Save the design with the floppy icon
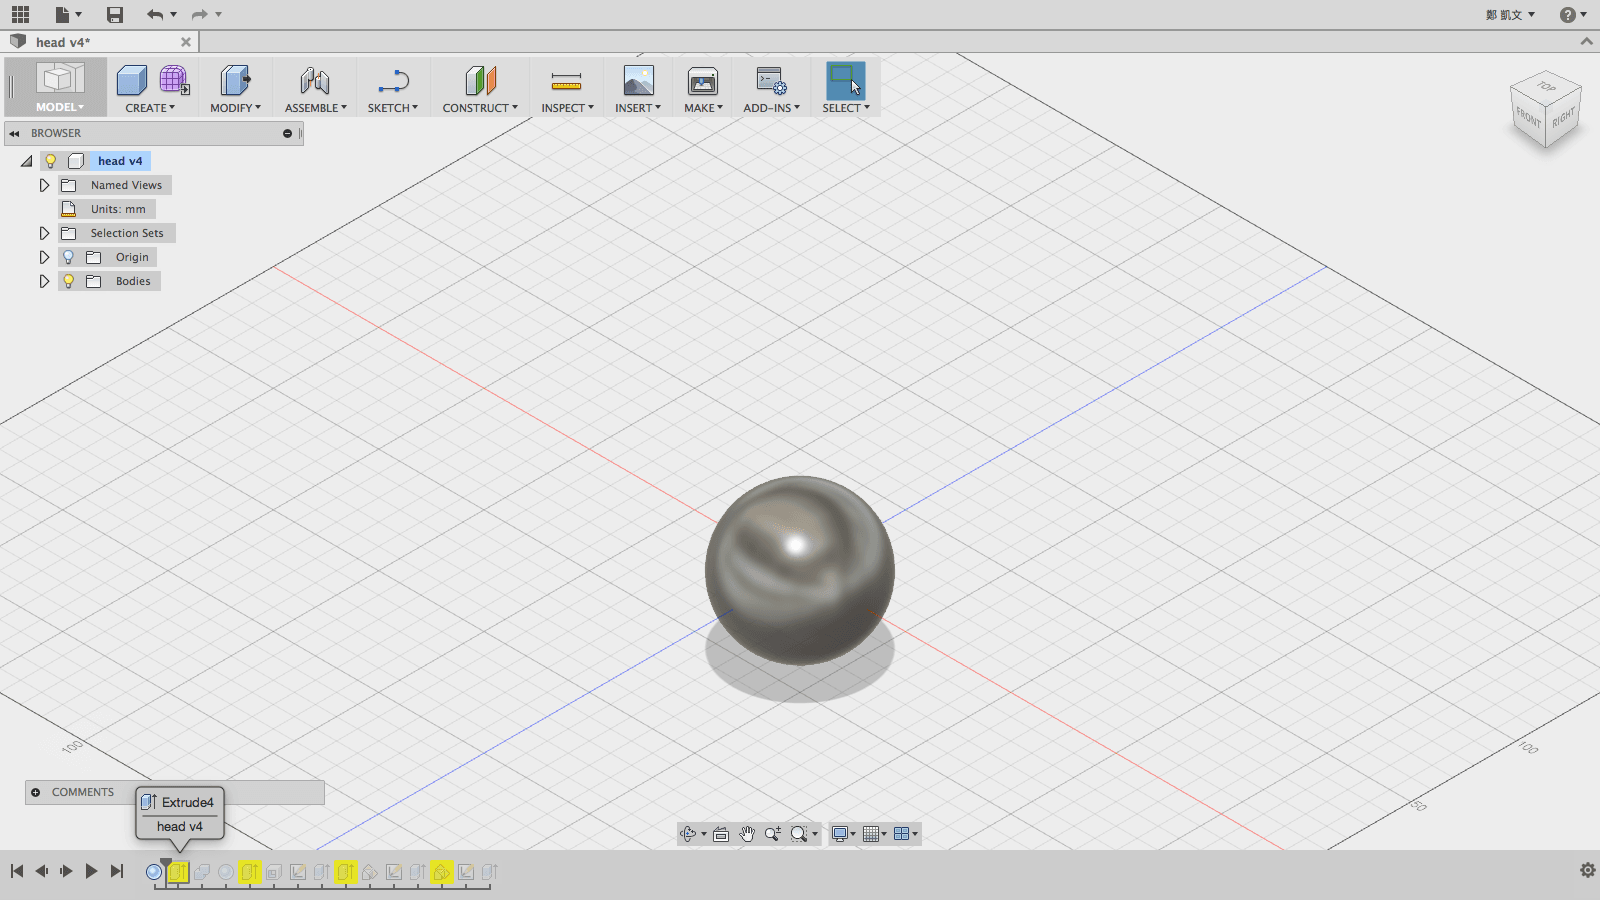Viewport: 1600px width, 900px height. [115, 14]
